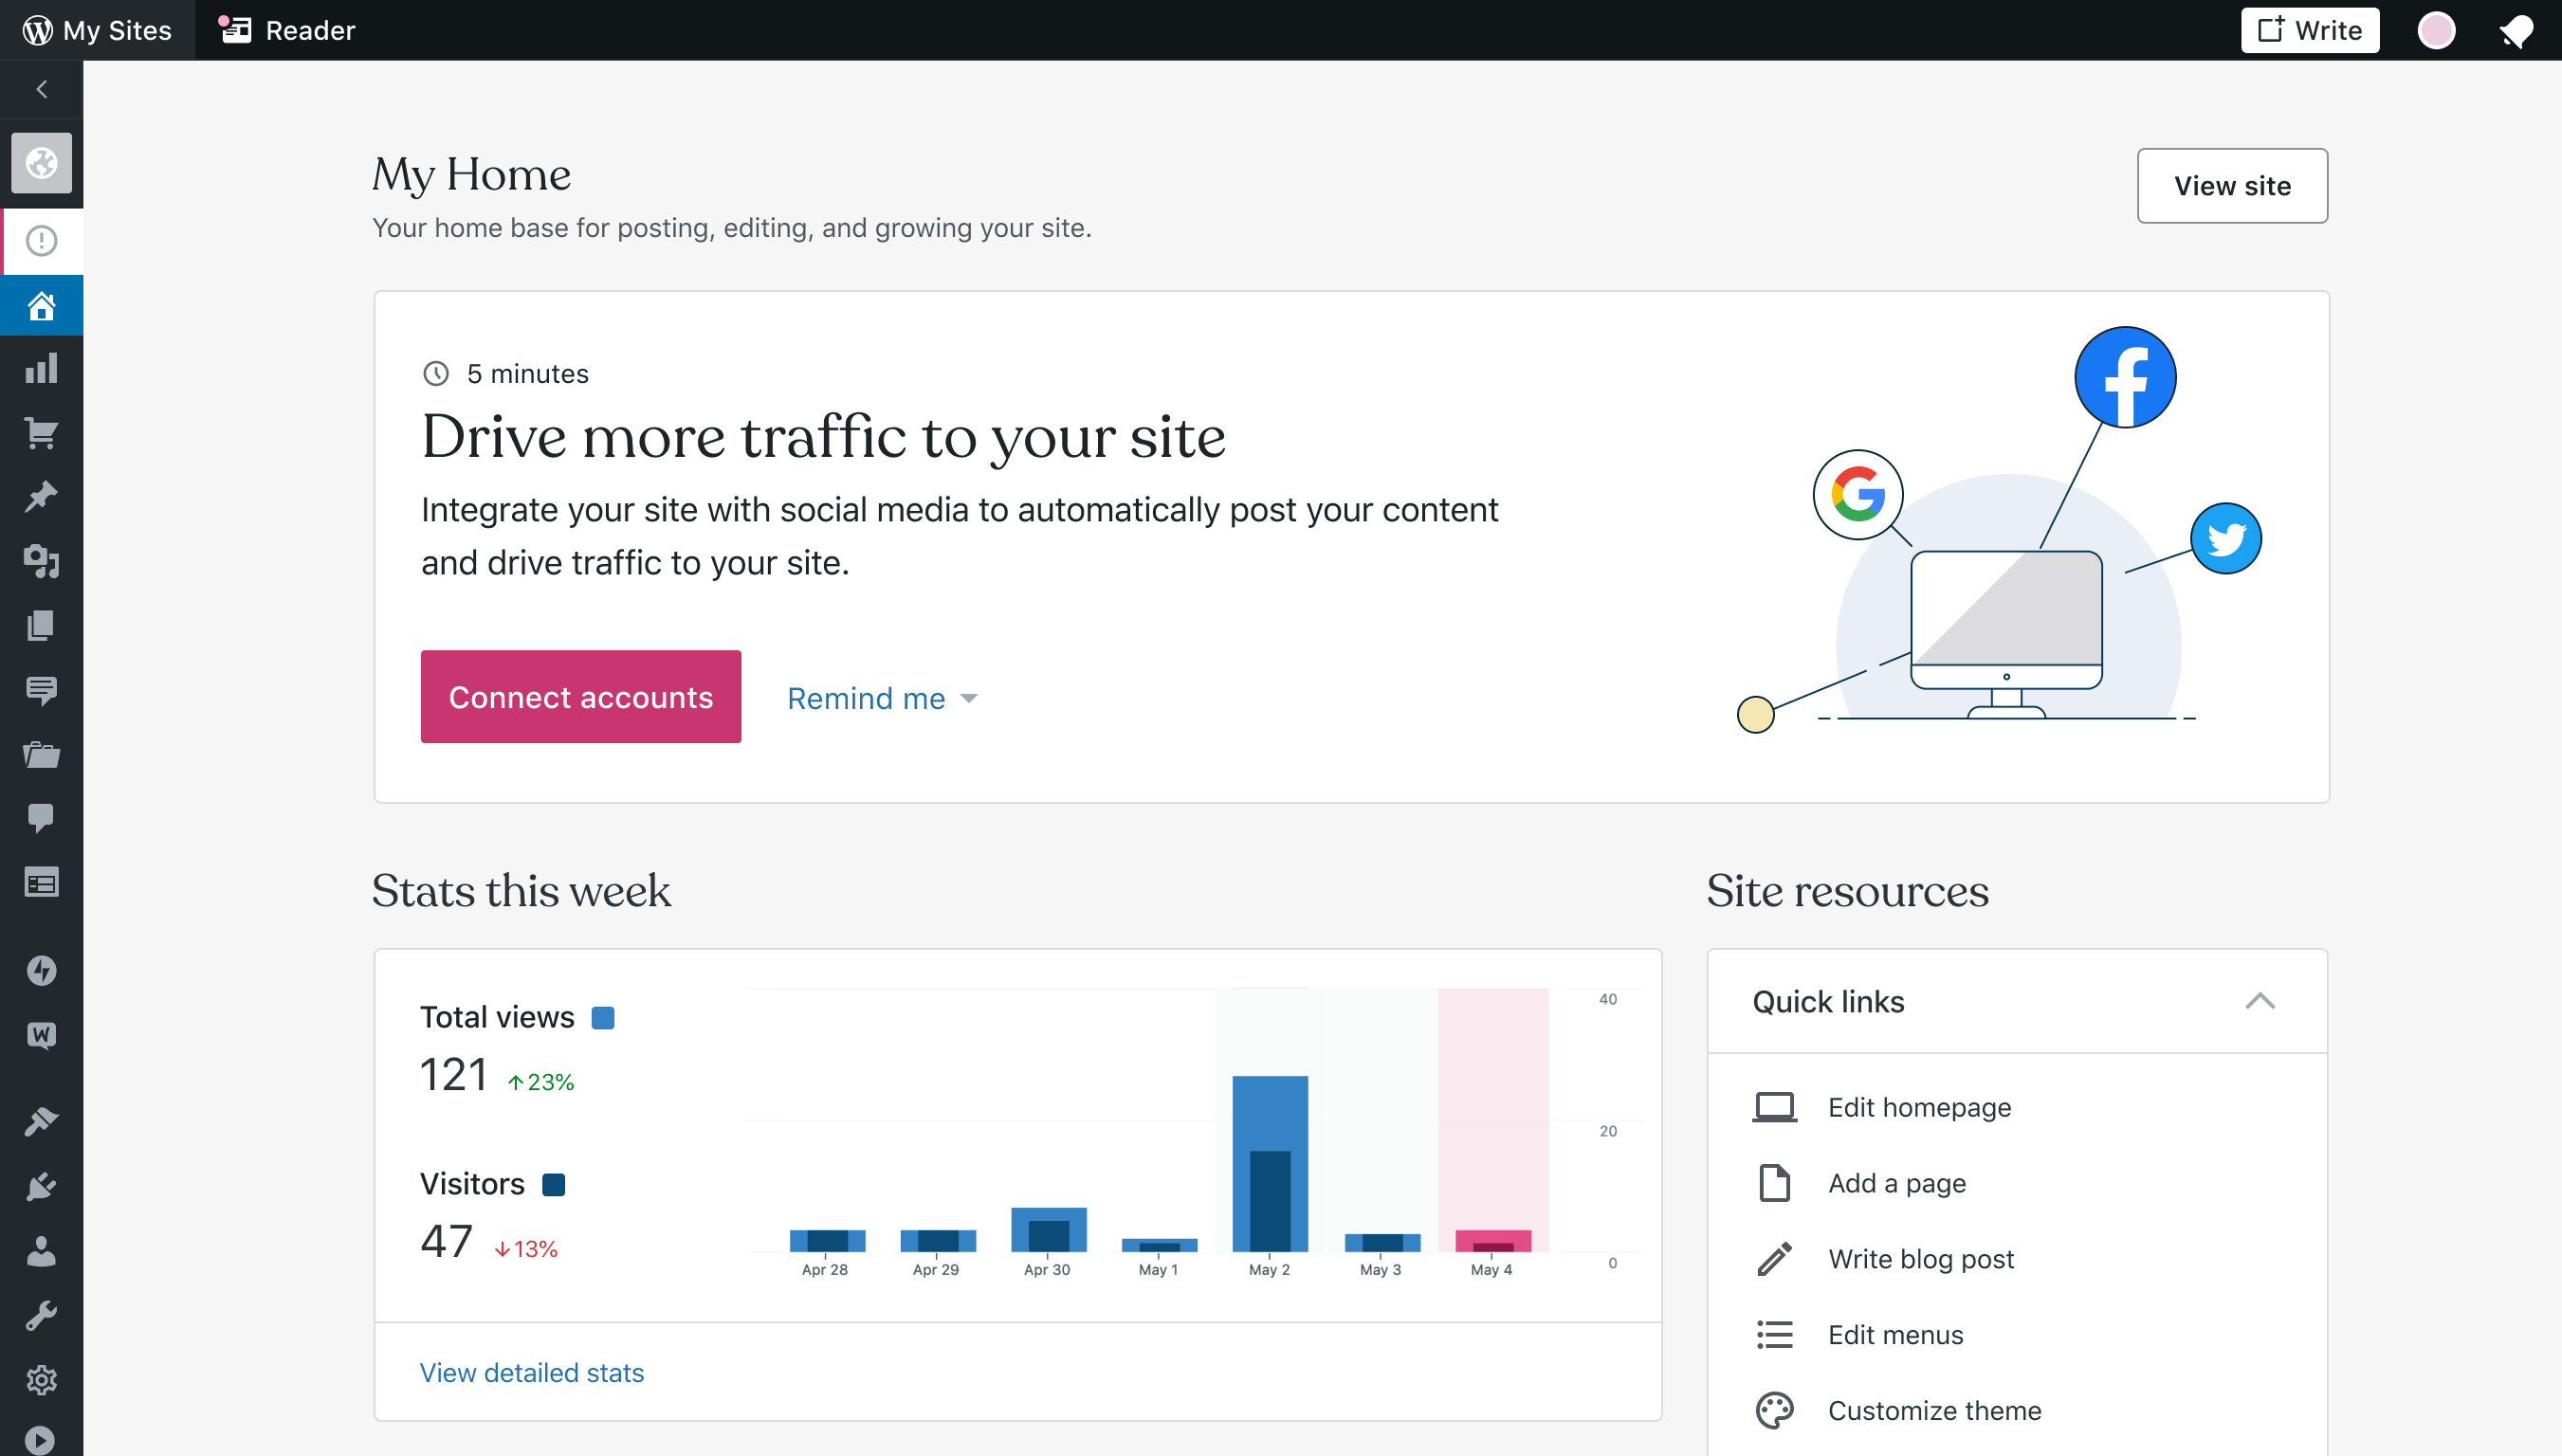Click the May 2 bar in chart

tap(1269, 1163)
